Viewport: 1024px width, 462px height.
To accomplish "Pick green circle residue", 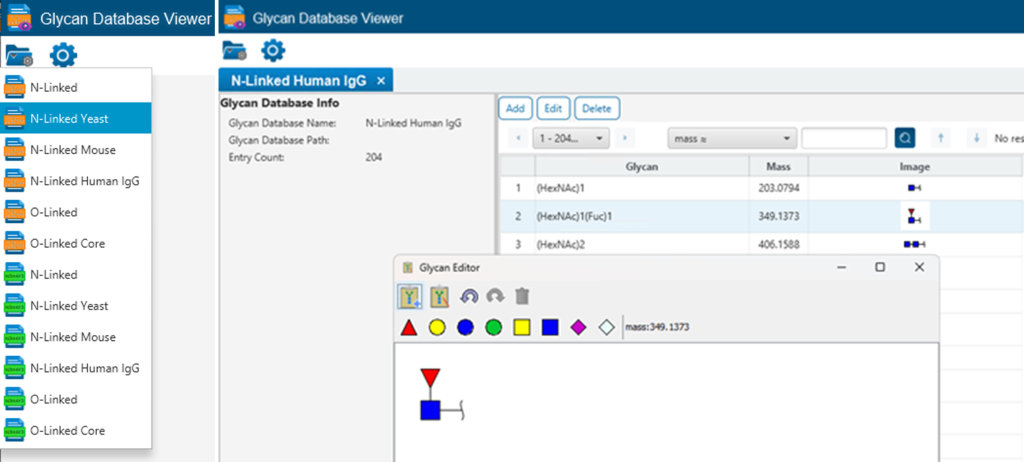I will click(x=494, y=327).
